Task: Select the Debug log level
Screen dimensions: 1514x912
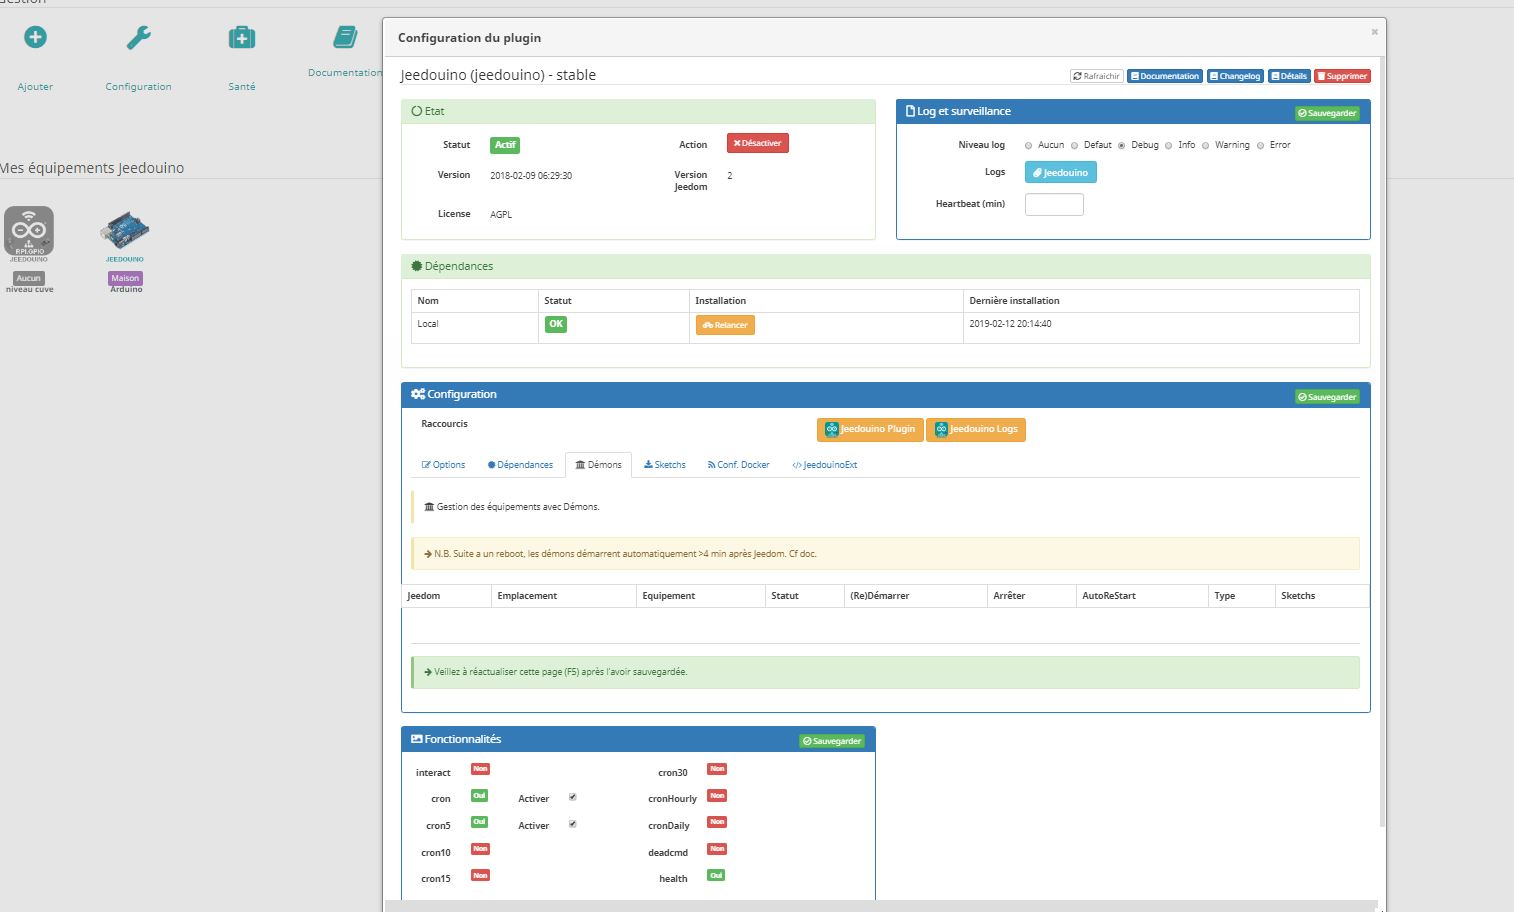Action: click(x=1121, y=146)
